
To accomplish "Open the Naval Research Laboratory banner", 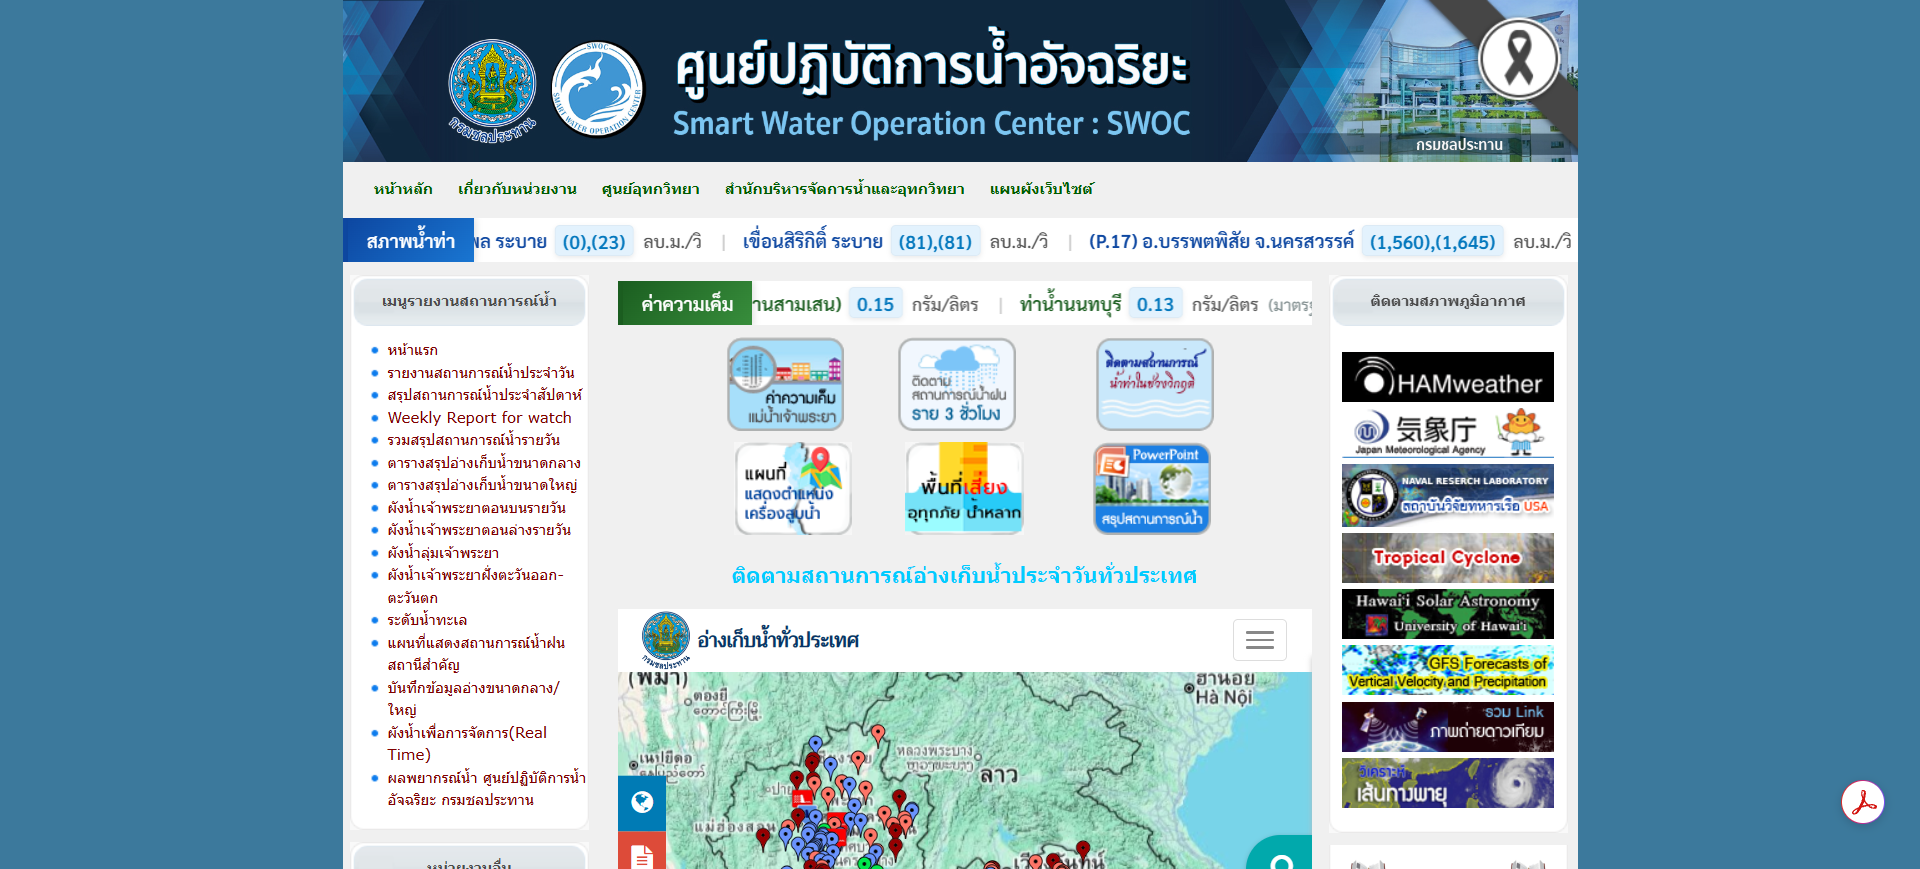I will click(x=1448, y=495).
